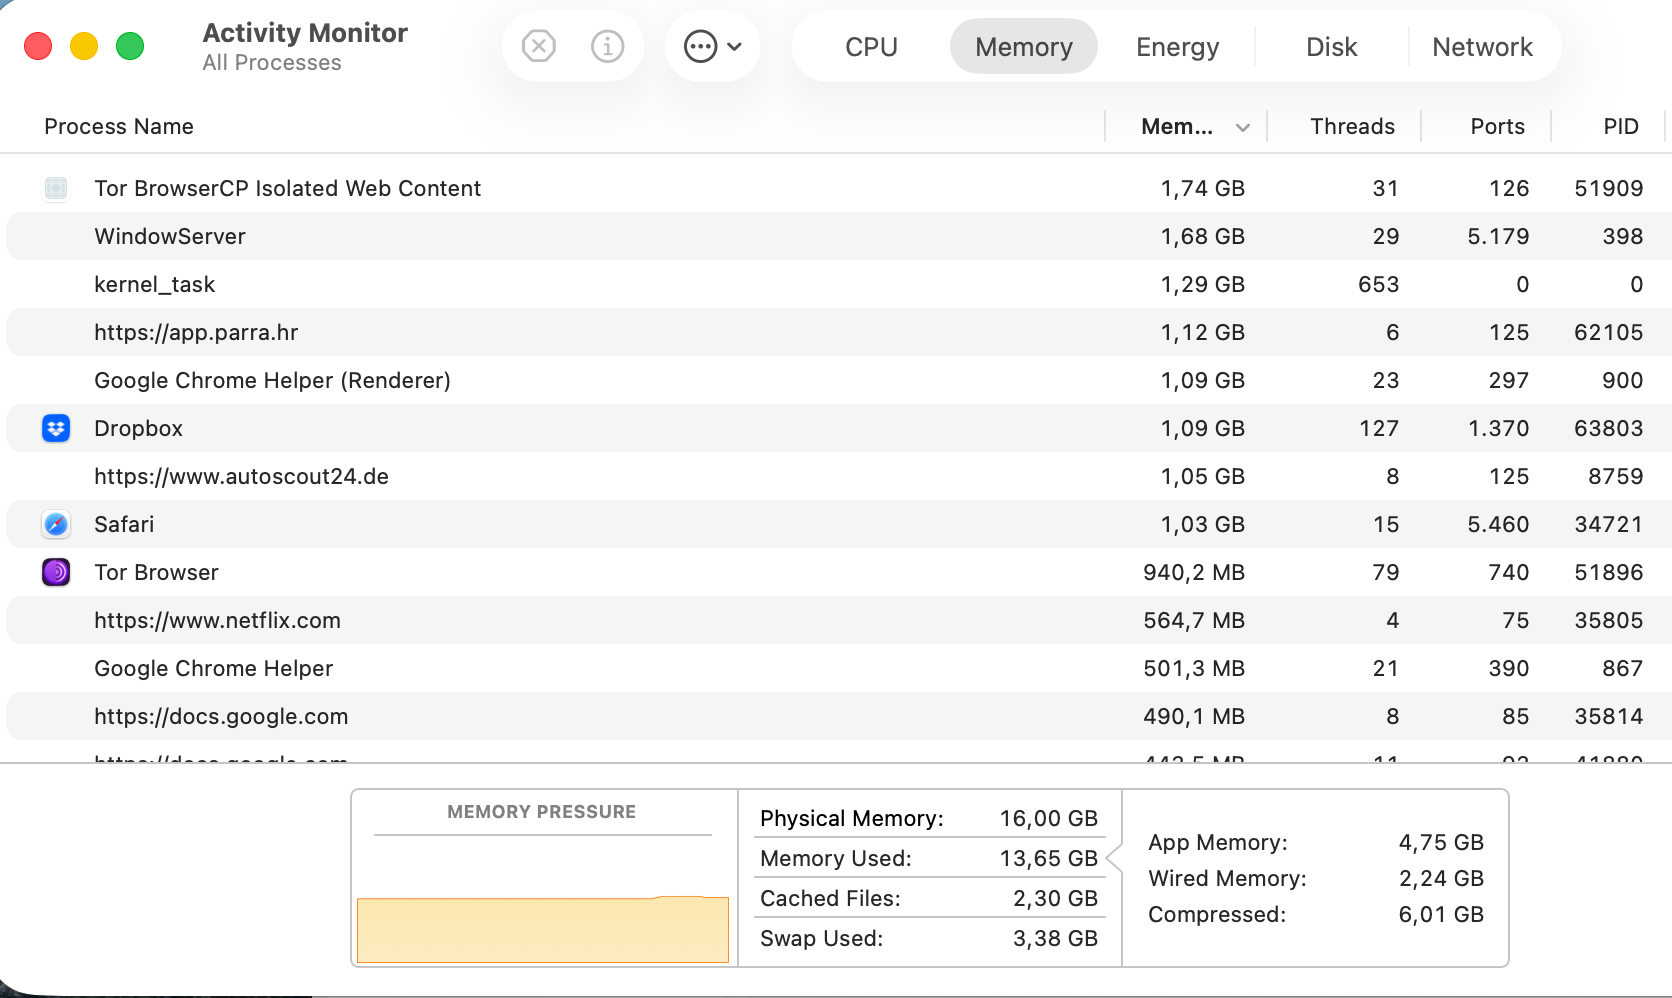Click PID 63803

(1608, 429)
